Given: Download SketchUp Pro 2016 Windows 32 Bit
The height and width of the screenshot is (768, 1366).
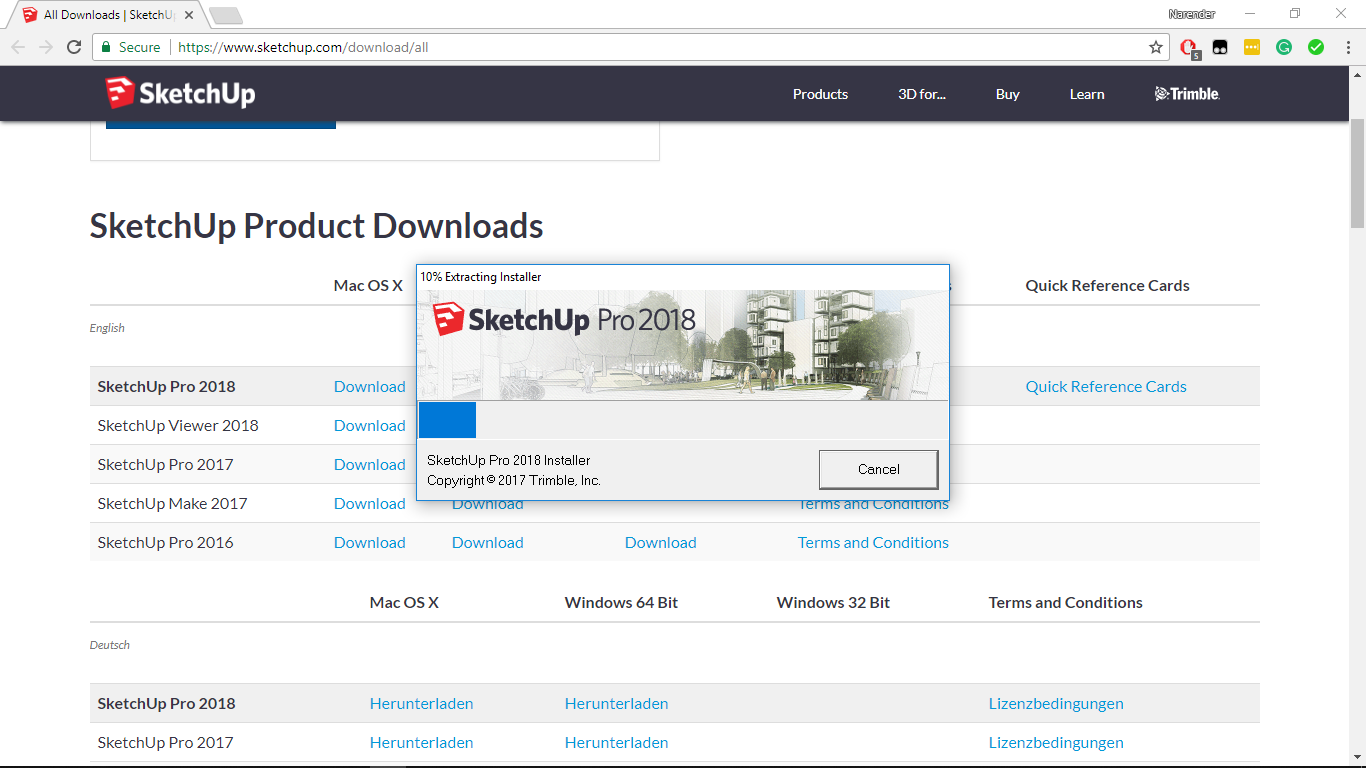Looking at the screenshot, I should click(x=661, y=542).
